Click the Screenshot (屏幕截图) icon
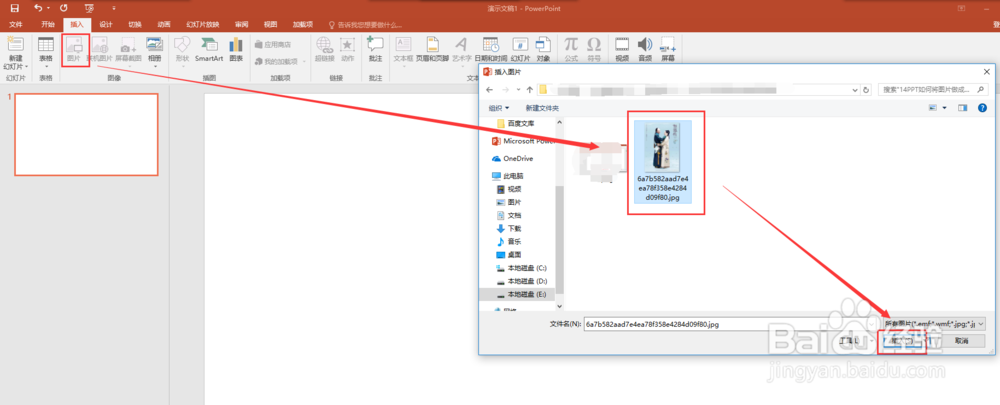The width and height of the screenshot is (1000, 405). pos(128,50)
